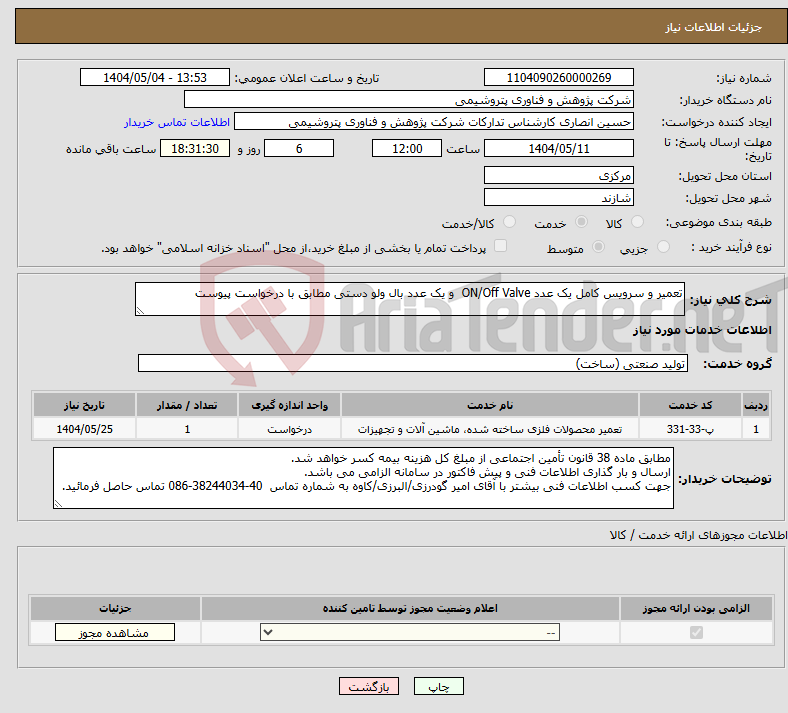
Task: Click the توضیحات خریدار notes text area
Action: pyautogui.click(x=363, y=478)
